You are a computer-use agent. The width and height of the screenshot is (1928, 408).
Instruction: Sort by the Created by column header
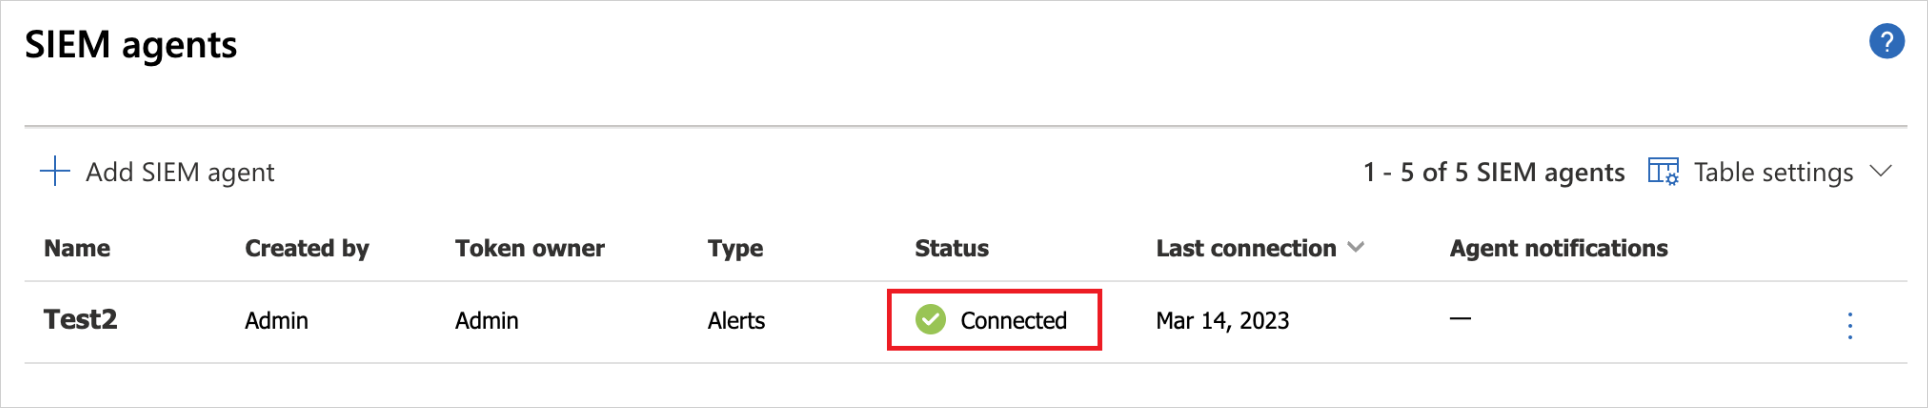pyautogui.click(x=307, y=248)
